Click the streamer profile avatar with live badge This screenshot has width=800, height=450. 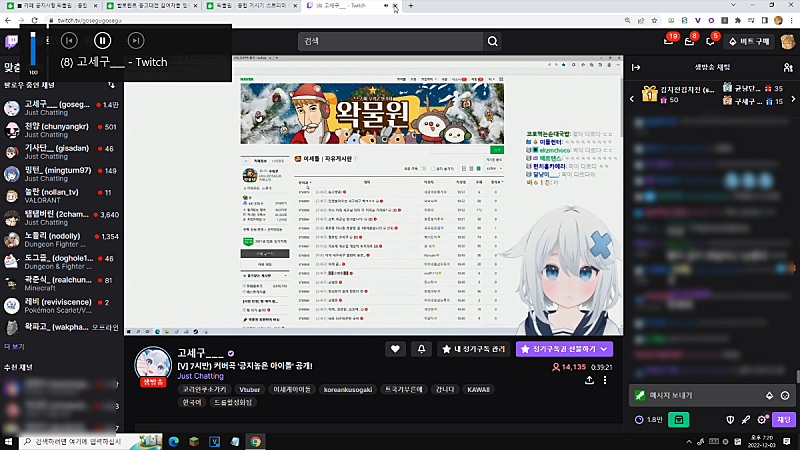[153, 366]
